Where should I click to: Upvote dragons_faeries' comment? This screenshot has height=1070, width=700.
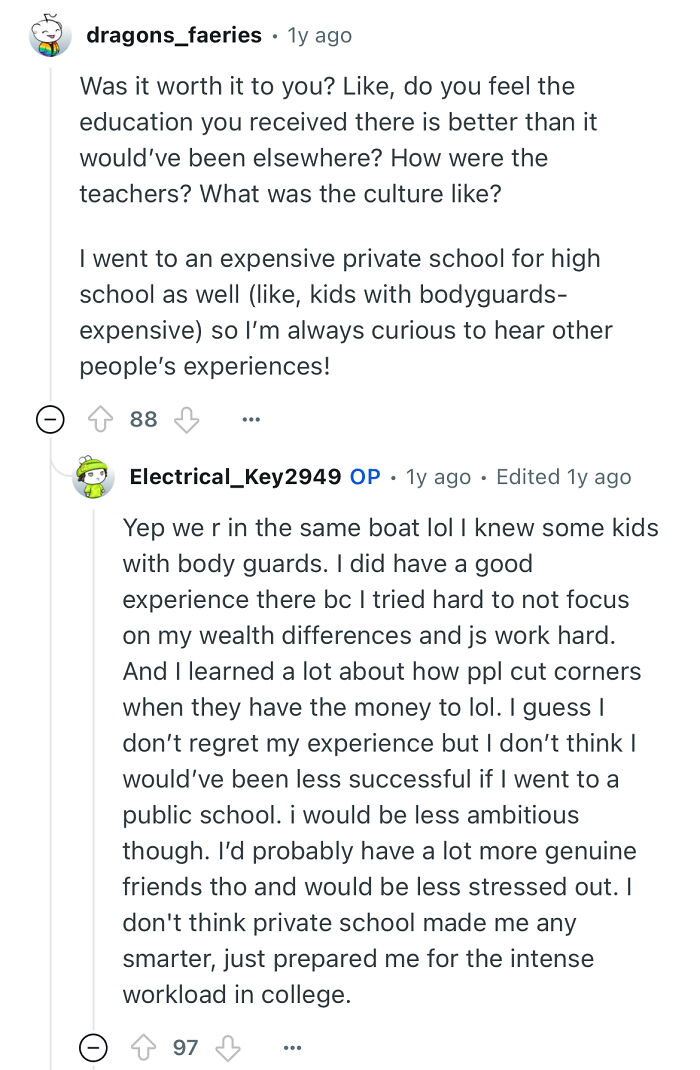pyautogui.click(x=103, y=419)
